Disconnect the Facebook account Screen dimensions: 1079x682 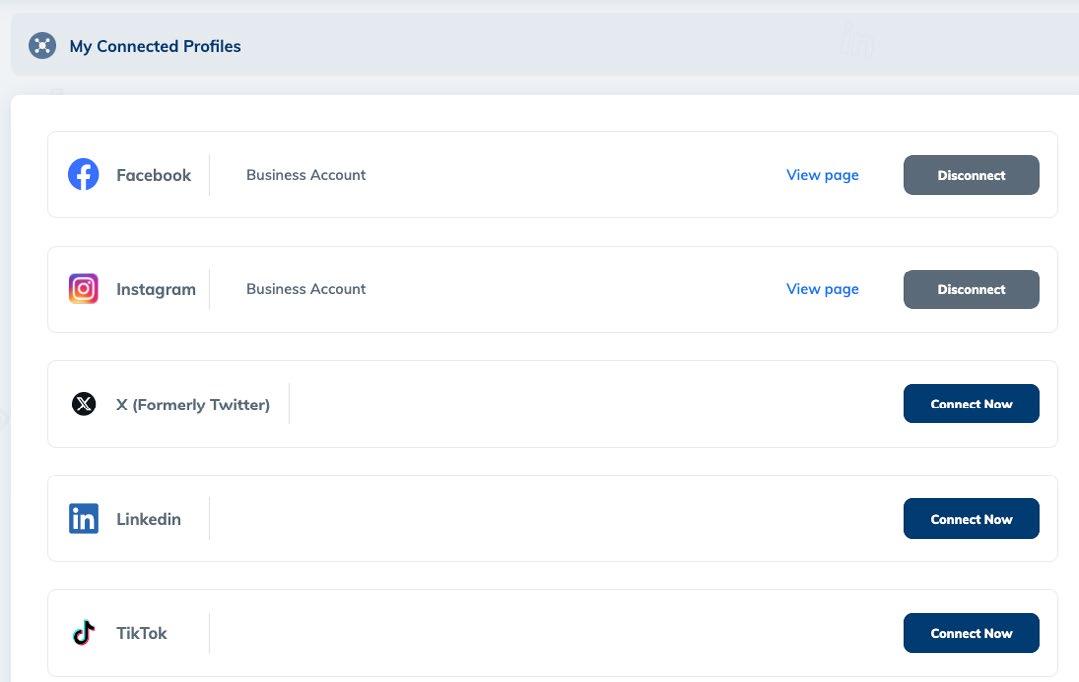971,175
